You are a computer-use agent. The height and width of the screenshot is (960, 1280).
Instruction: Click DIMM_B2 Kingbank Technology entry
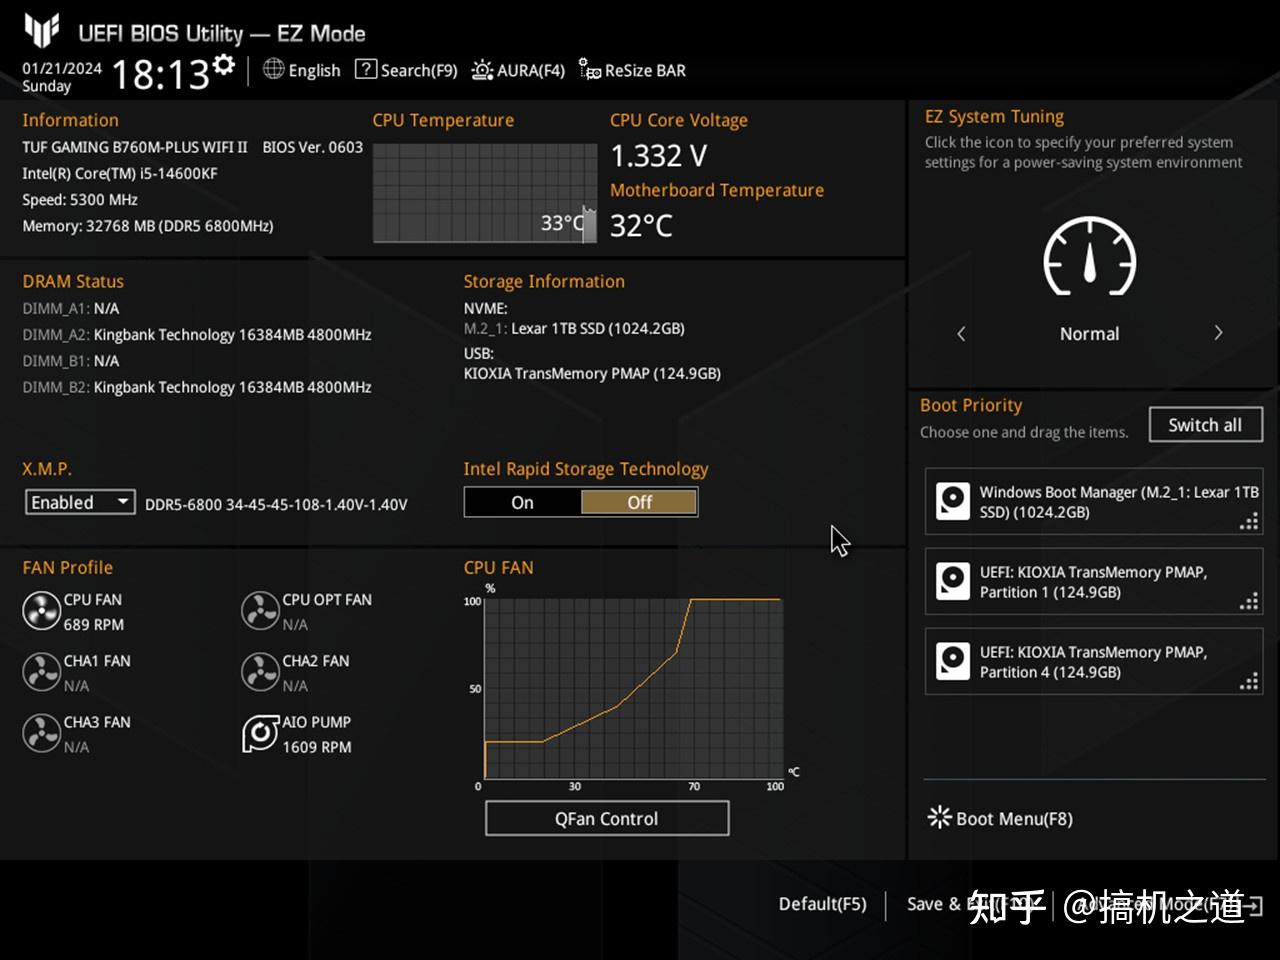[197, 387]
